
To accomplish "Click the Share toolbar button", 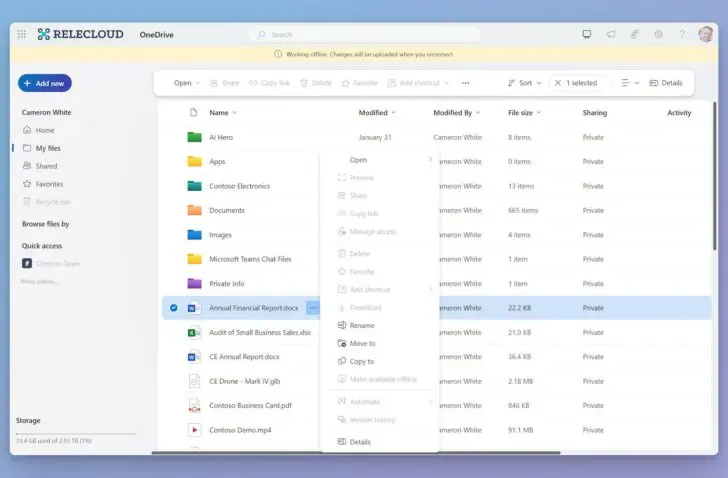I will click(x=224, y=83).
